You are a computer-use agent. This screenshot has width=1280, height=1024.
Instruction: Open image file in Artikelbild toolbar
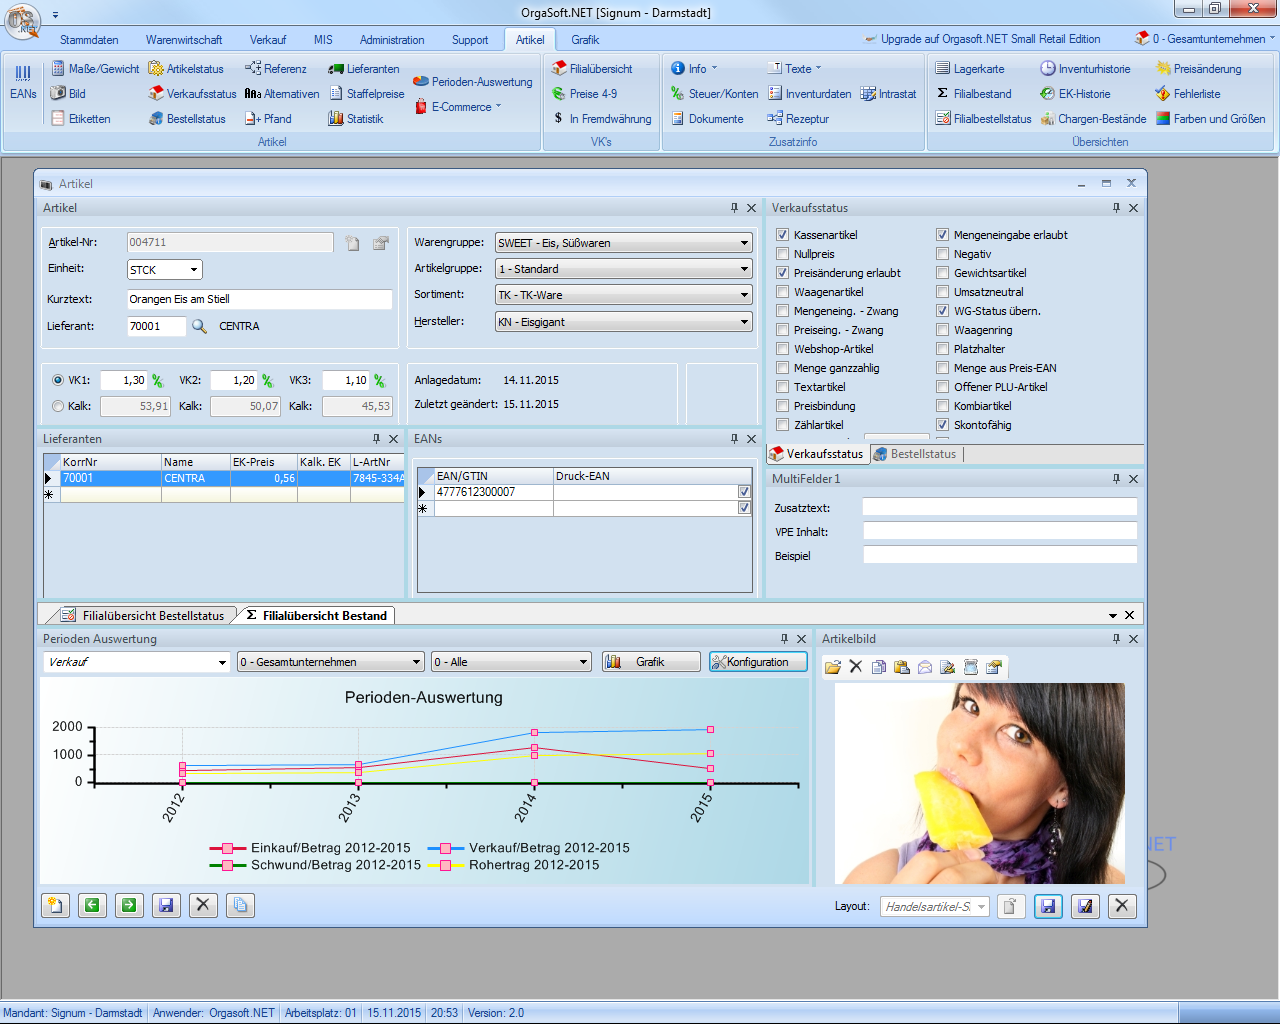click(833, 667)
